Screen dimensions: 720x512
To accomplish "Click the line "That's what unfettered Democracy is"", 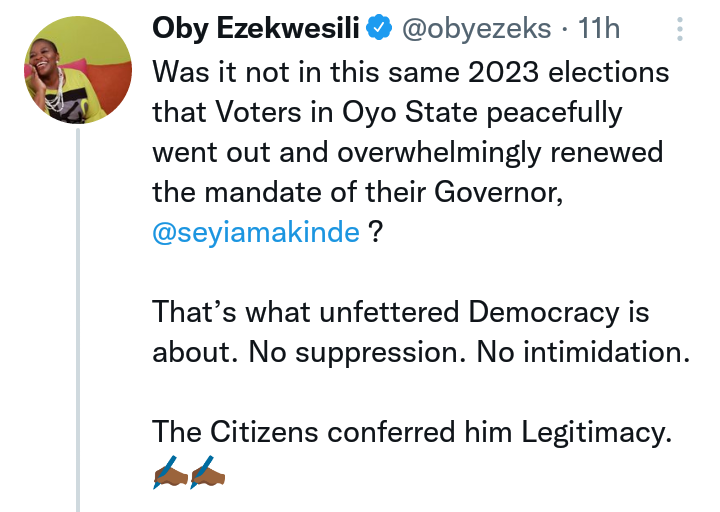I will (x=400, y=312).
